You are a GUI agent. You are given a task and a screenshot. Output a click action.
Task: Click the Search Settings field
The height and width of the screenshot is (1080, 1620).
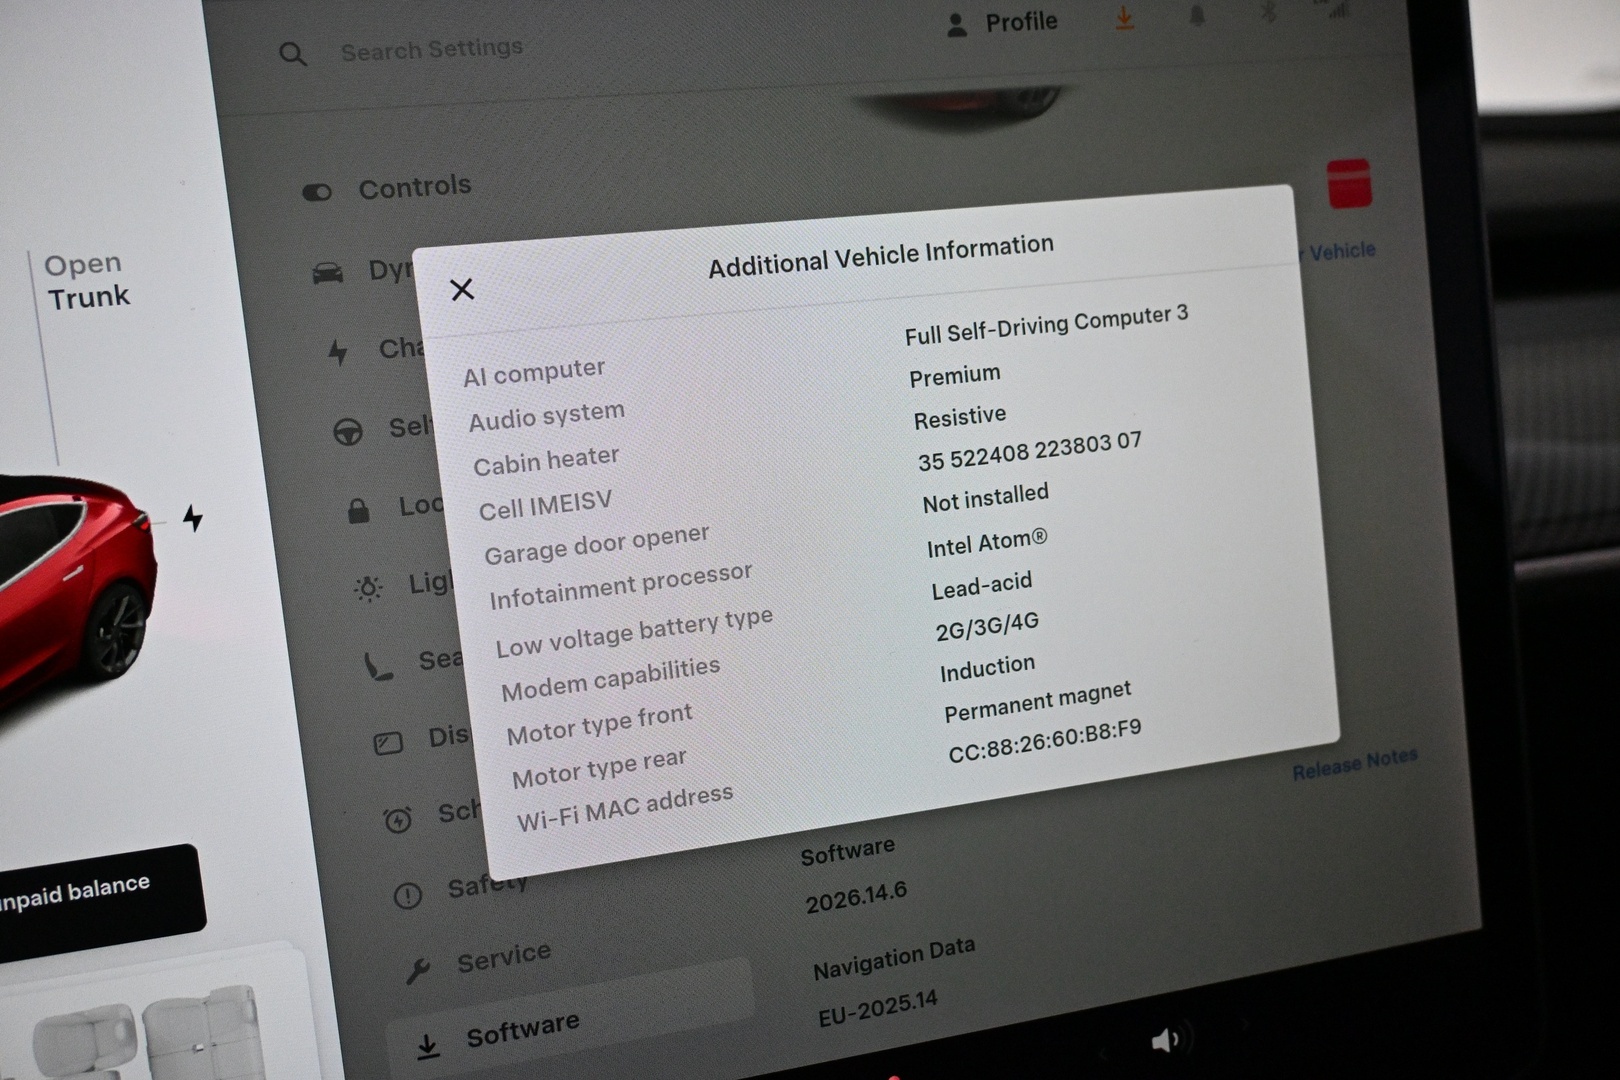click(431, 49)
